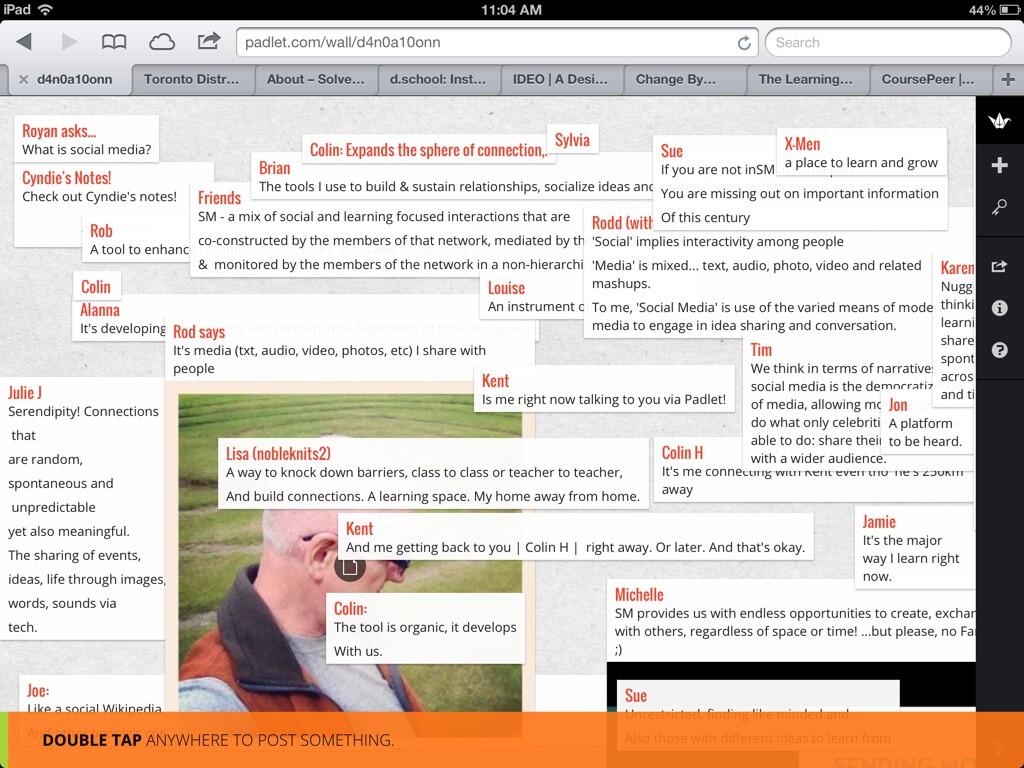
Task: Tap the Padlet sidebar wrench icon
Action: (999, 208)
